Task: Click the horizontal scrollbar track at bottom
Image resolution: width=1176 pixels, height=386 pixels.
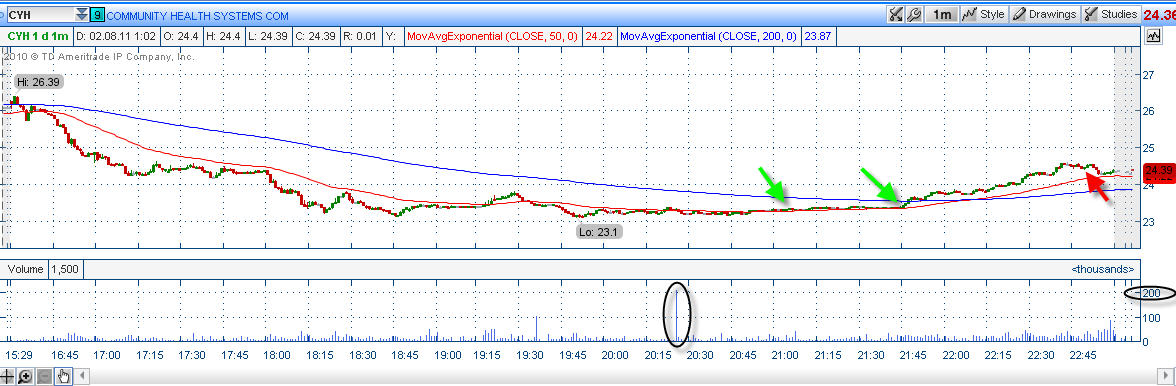Action: click(x=622, y=376)
